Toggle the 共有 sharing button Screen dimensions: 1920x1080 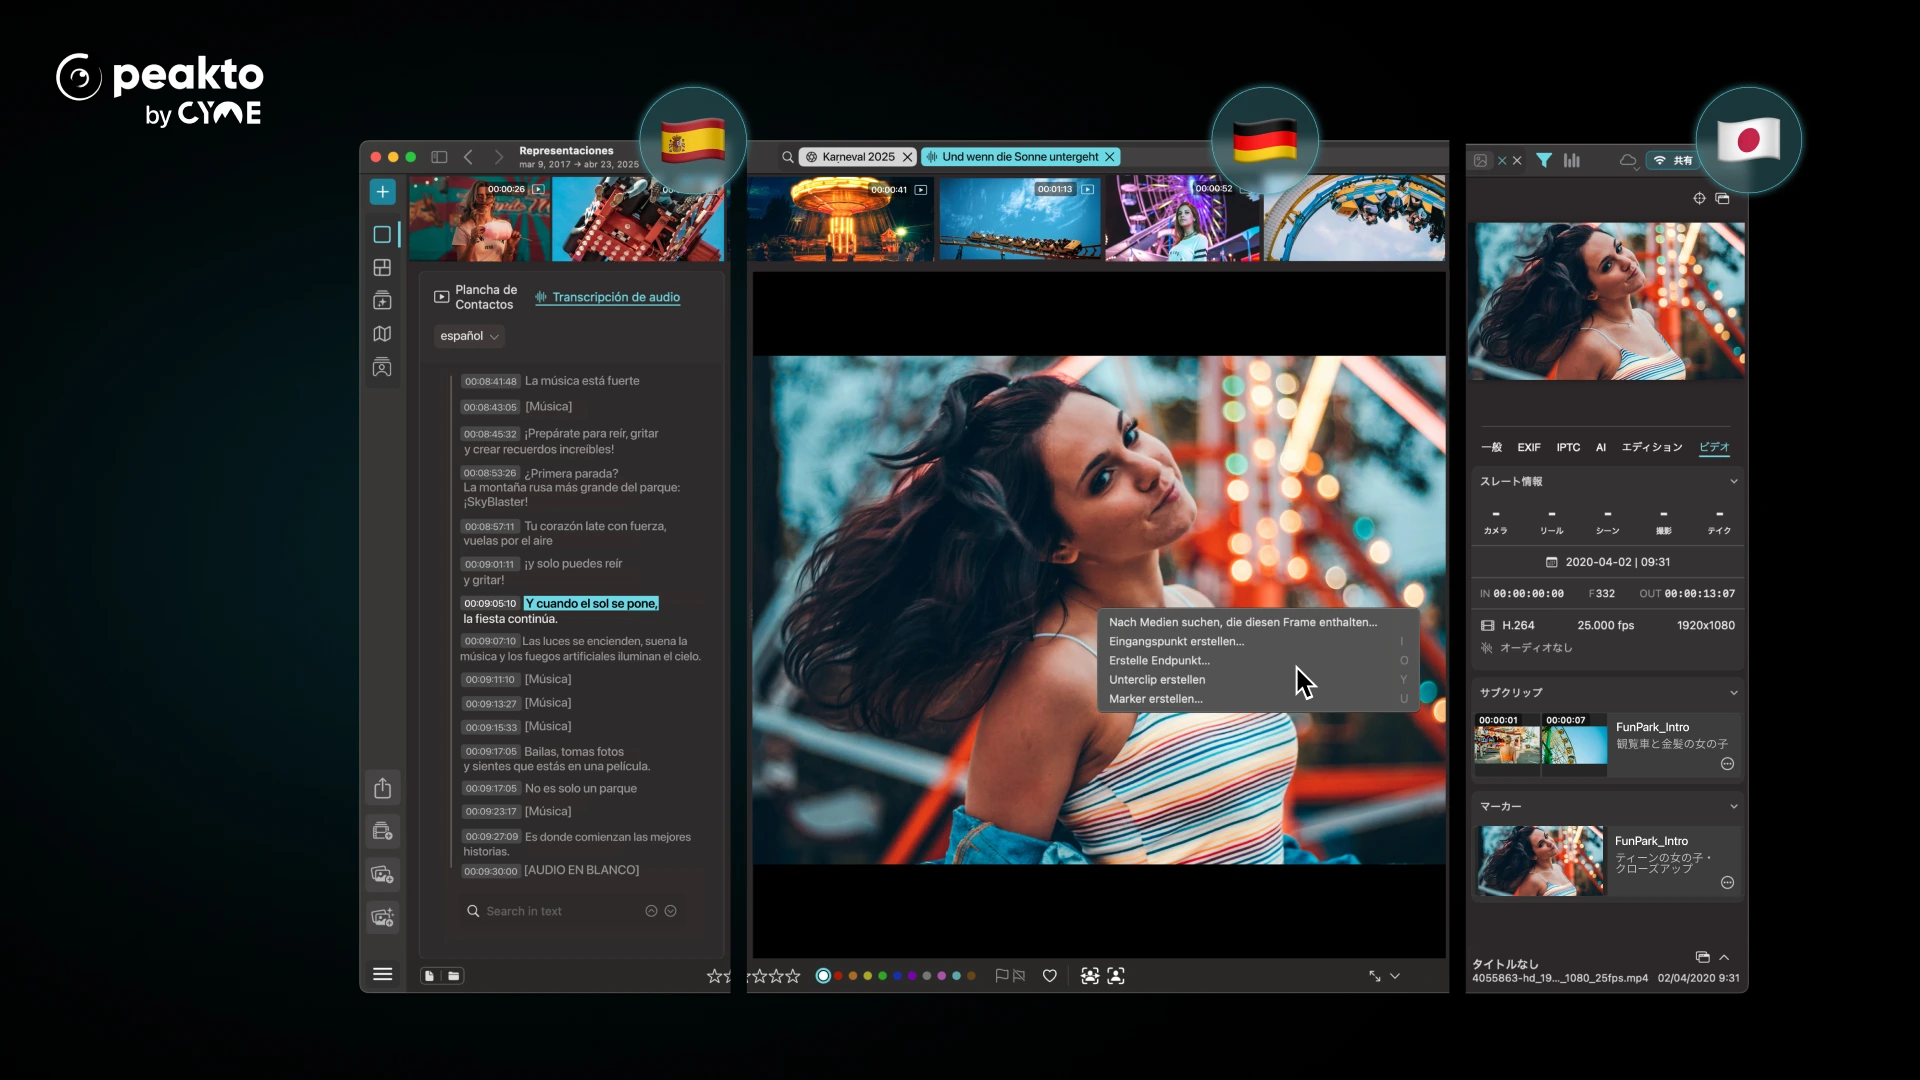[1673, 160]
